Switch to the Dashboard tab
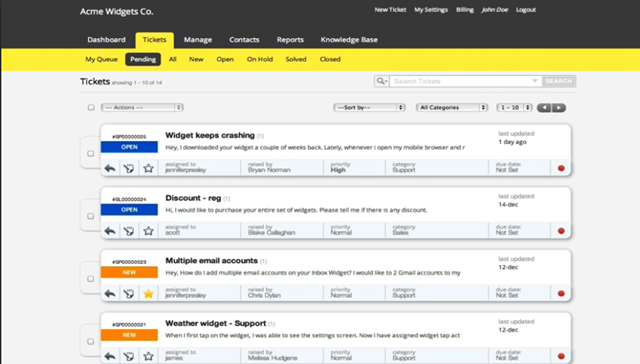The image size is (640, 364). (x=107, y=40)
